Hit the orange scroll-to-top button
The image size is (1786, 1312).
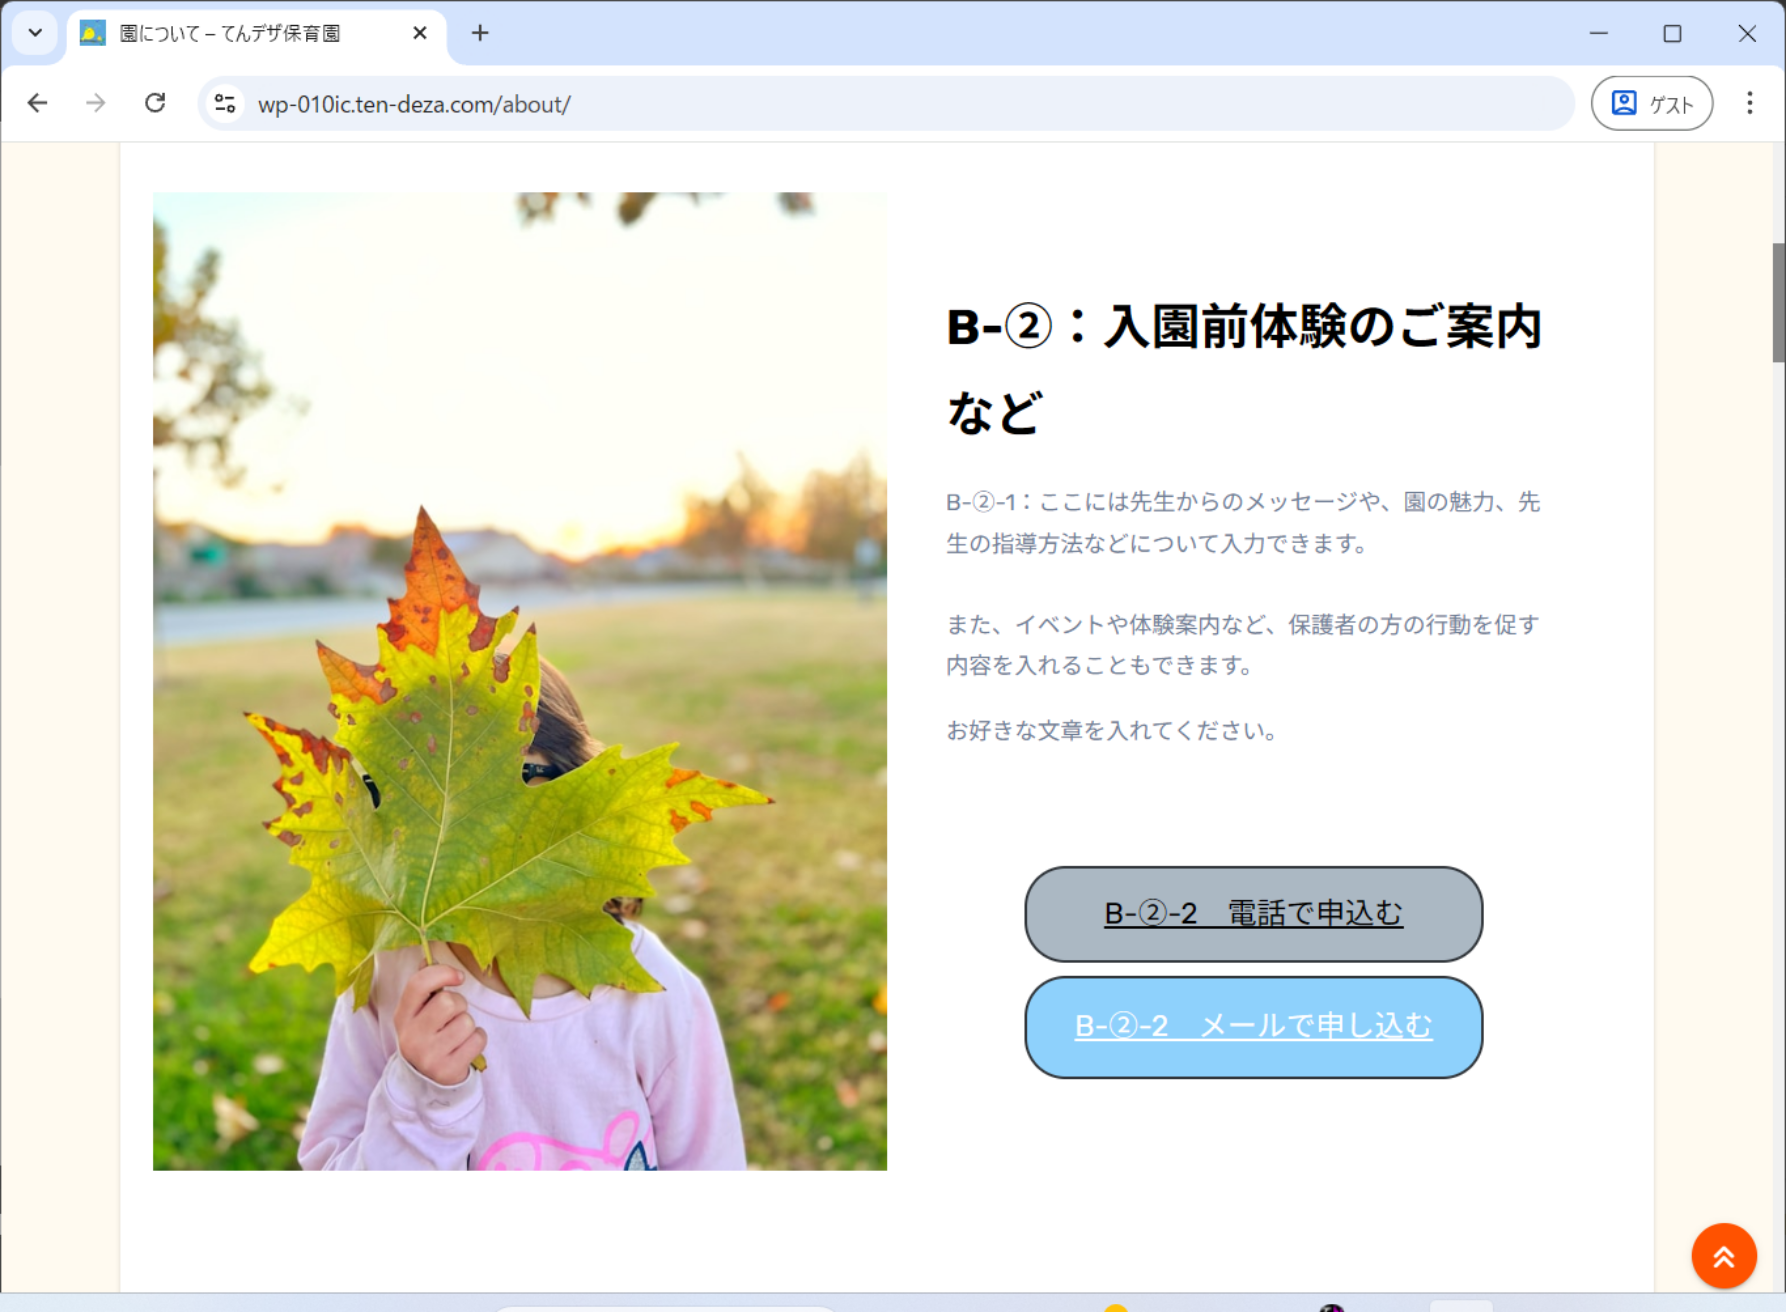click(1723, 1256)
